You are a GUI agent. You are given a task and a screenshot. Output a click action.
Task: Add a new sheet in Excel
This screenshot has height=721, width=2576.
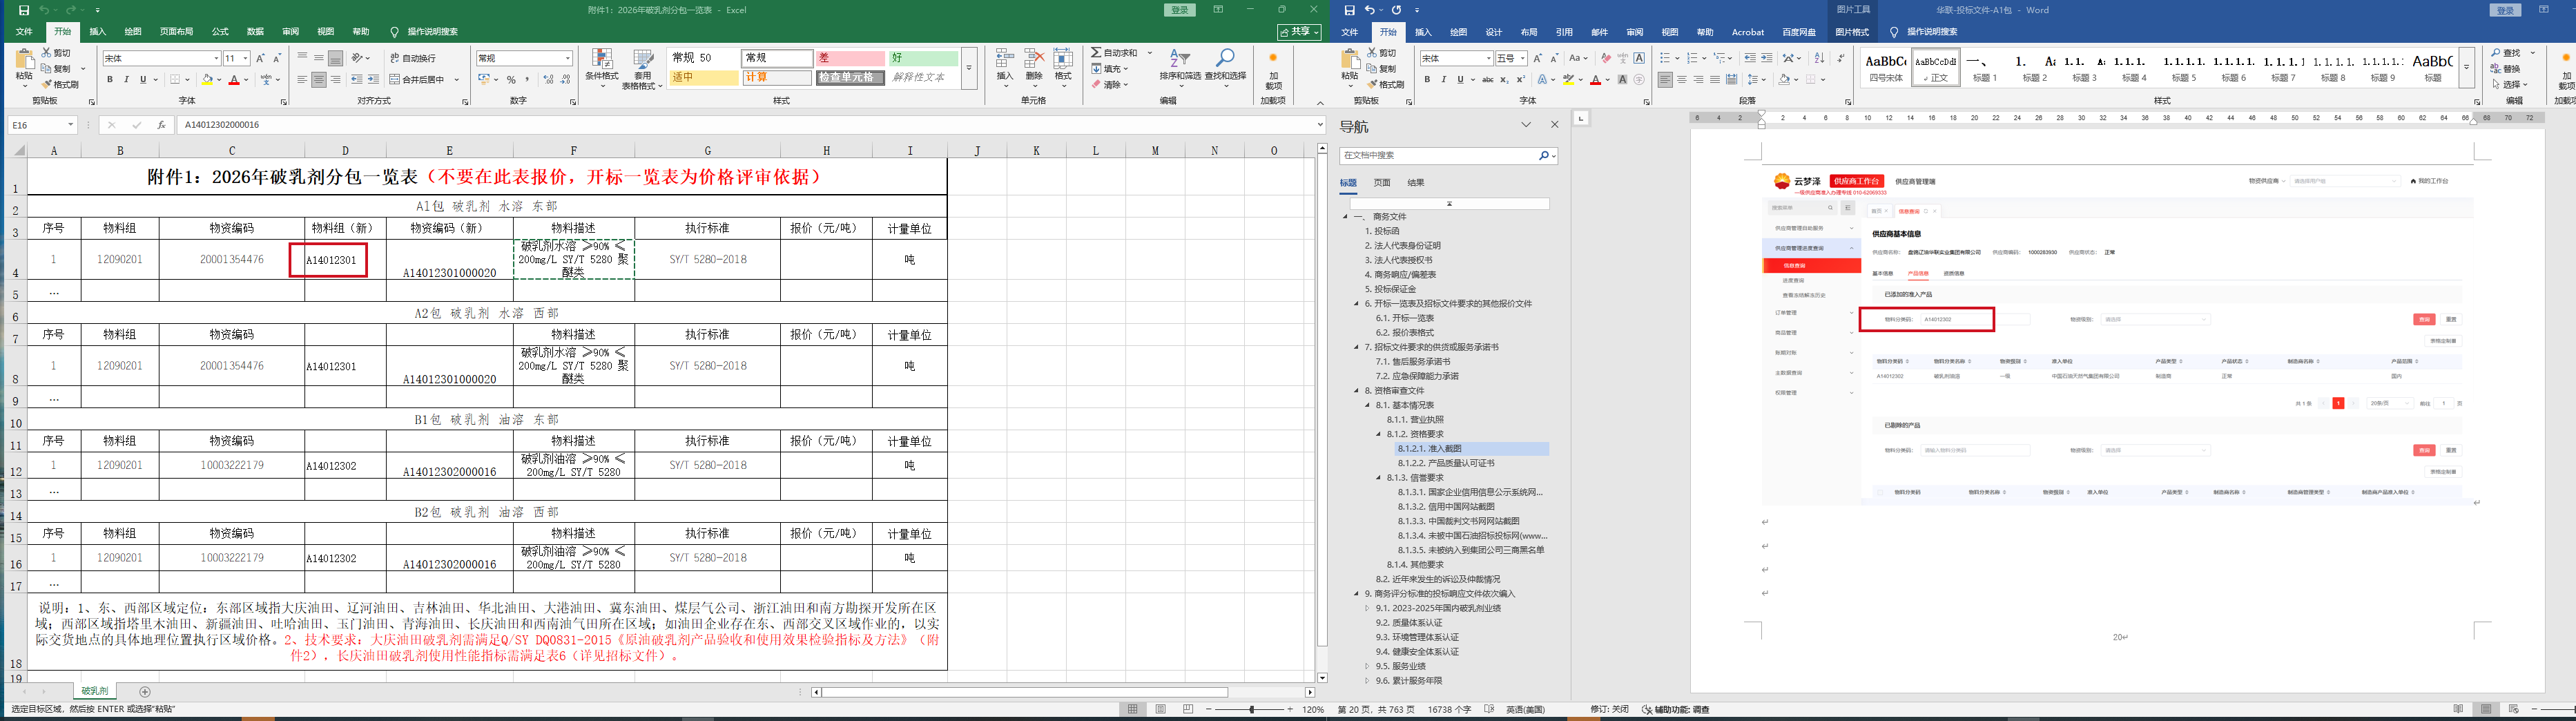pyautogui.click(x=145, y=692)
